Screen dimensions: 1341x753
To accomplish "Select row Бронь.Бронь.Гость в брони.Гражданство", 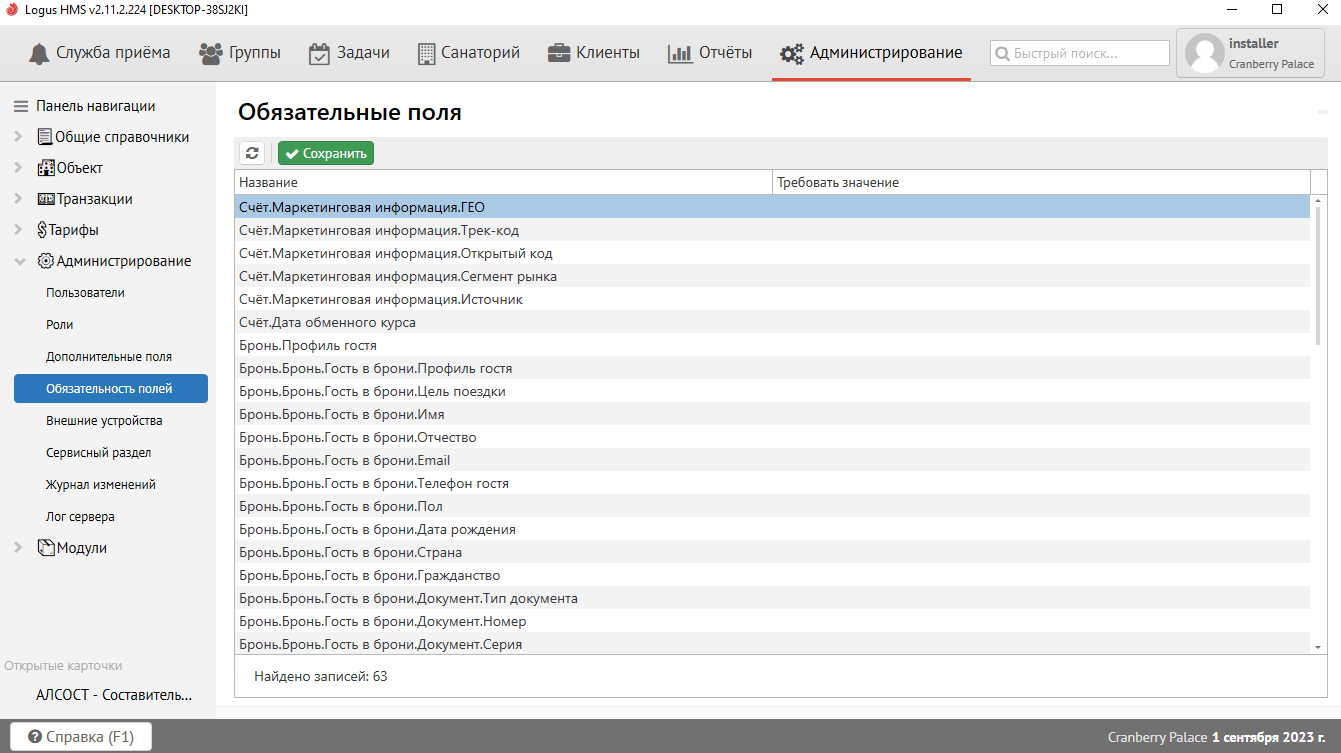I will click(x=772, y=575).
